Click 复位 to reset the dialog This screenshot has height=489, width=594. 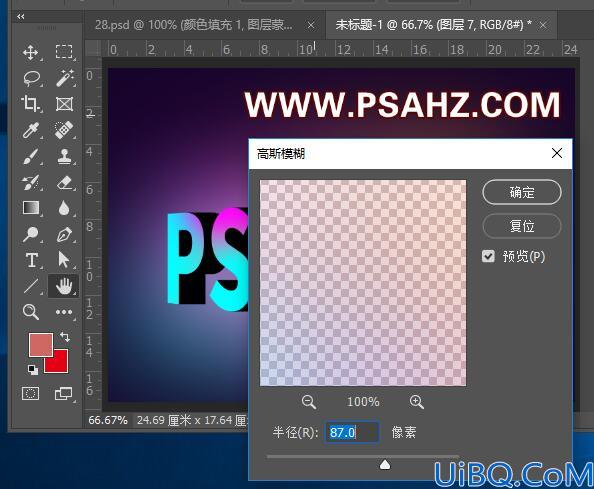click(522, 227)
